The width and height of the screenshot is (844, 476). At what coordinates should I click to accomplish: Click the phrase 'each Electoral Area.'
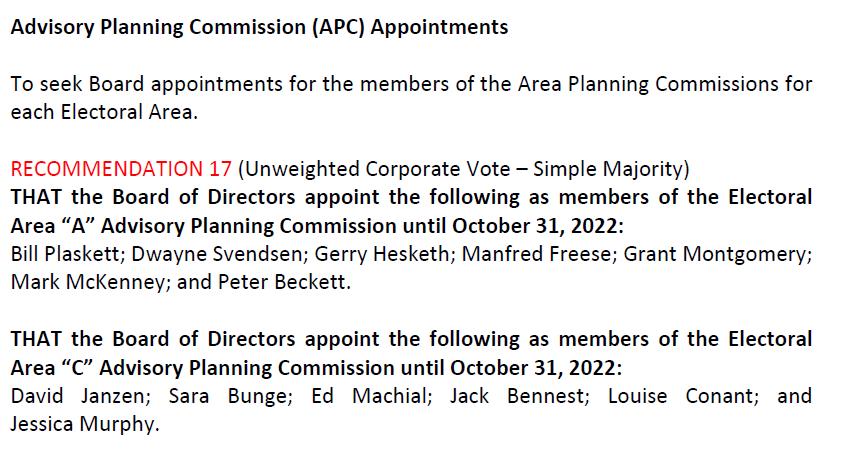tap(104, 112)
